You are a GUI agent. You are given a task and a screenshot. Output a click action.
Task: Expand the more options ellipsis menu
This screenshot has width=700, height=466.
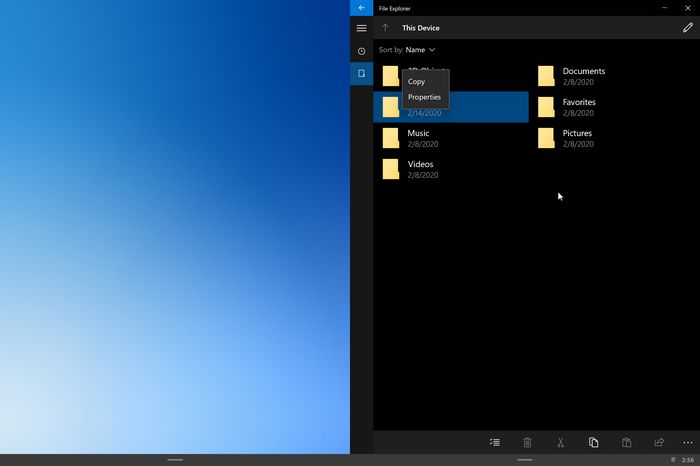(687, 442)
